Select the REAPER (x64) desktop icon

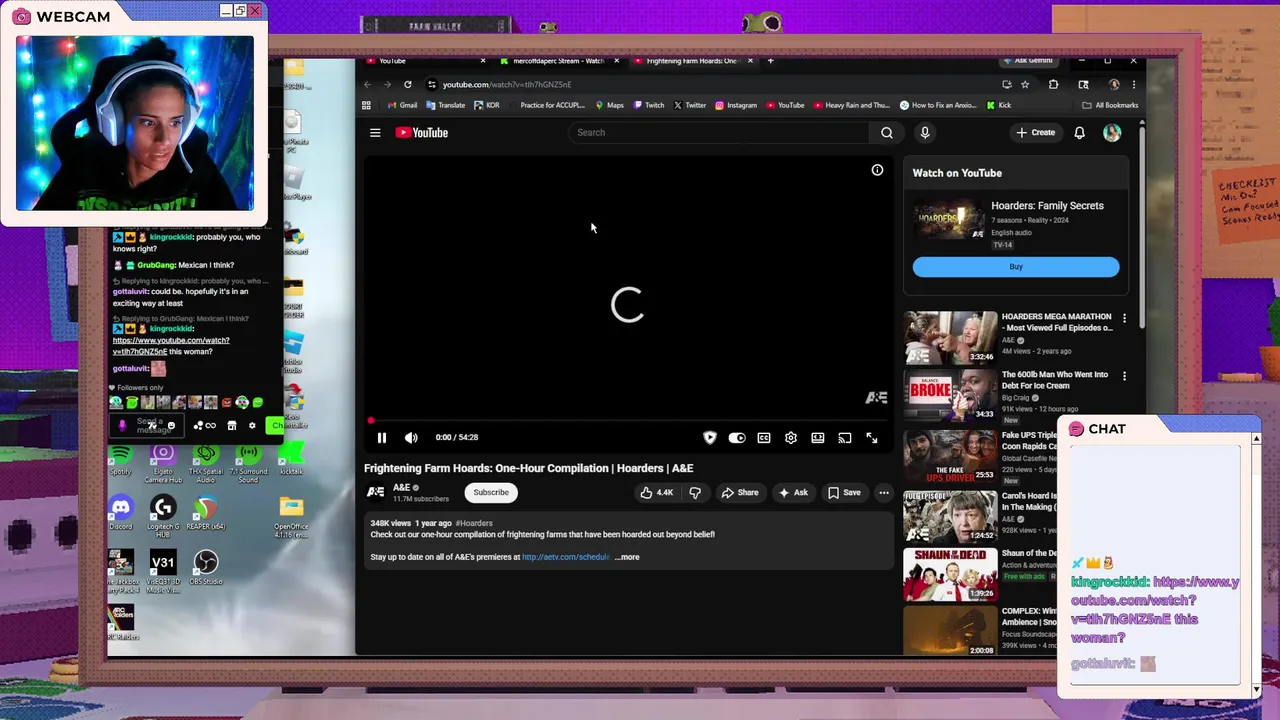tap(205, 512)
